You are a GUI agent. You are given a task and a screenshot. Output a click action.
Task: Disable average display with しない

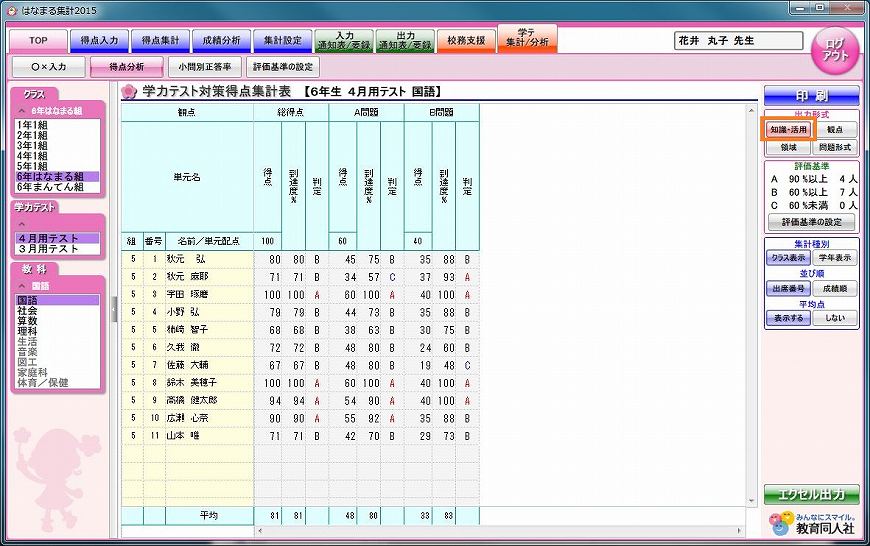click(x=834, y=318)
